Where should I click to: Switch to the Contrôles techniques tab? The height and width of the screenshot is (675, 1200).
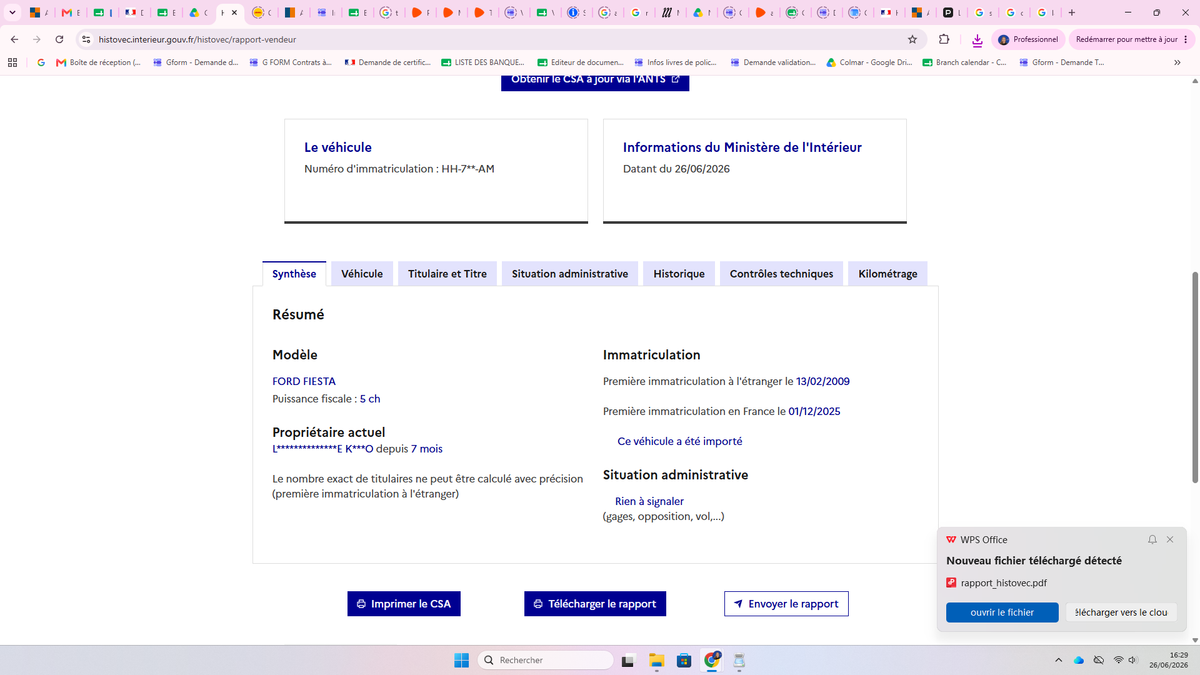pyautogui.click(x=781, y=273)
